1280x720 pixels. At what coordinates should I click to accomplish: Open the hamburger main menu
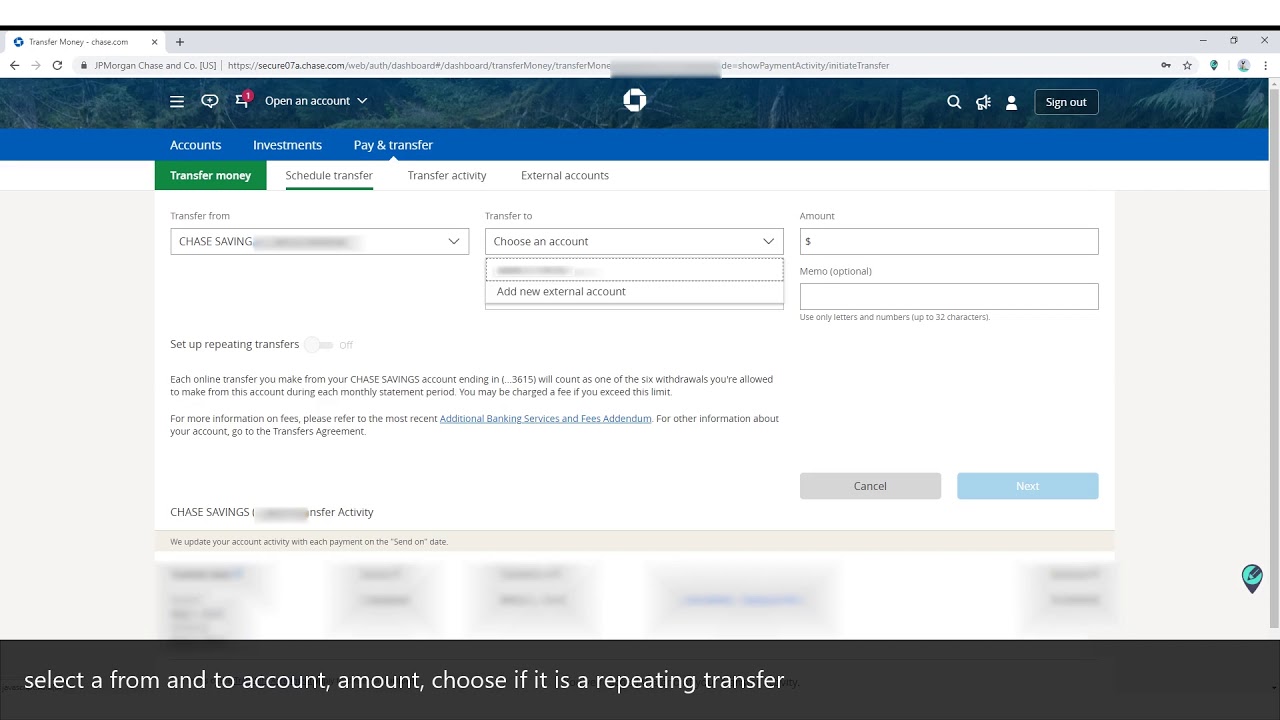point(177,101)
